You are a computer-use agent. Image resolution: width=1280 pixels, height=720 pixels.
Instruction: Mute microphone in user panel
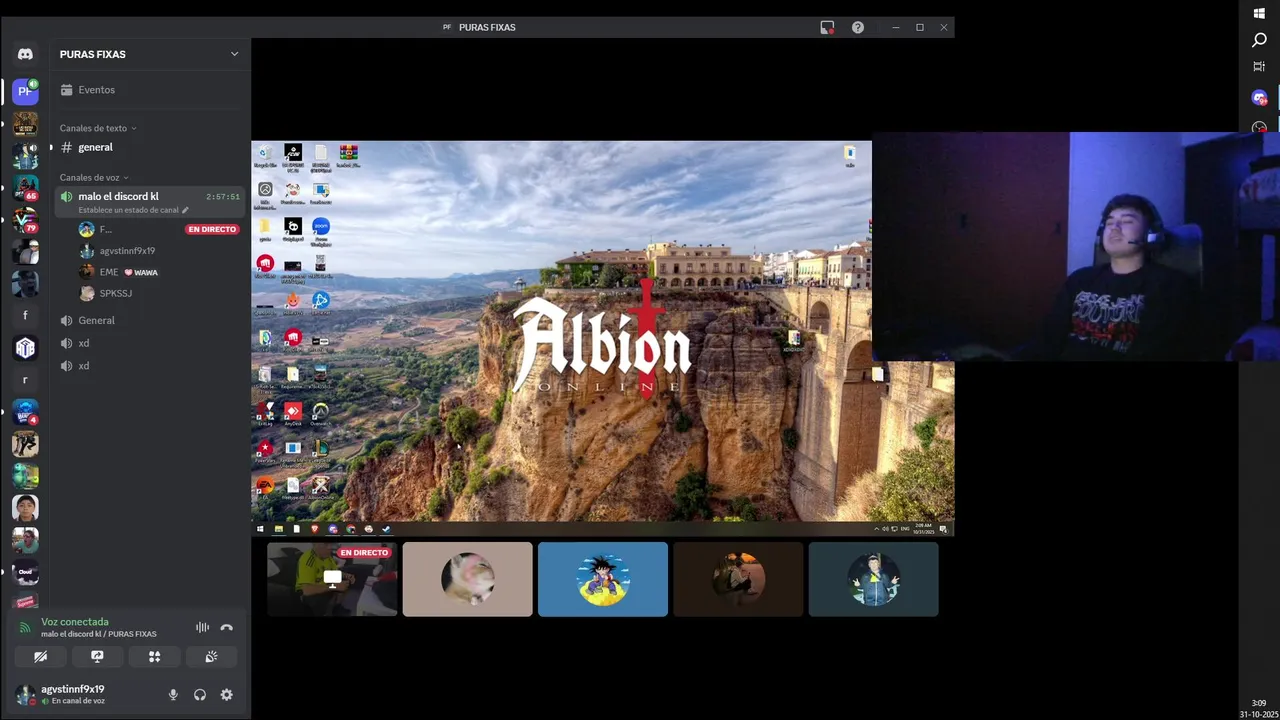[173, 694]
